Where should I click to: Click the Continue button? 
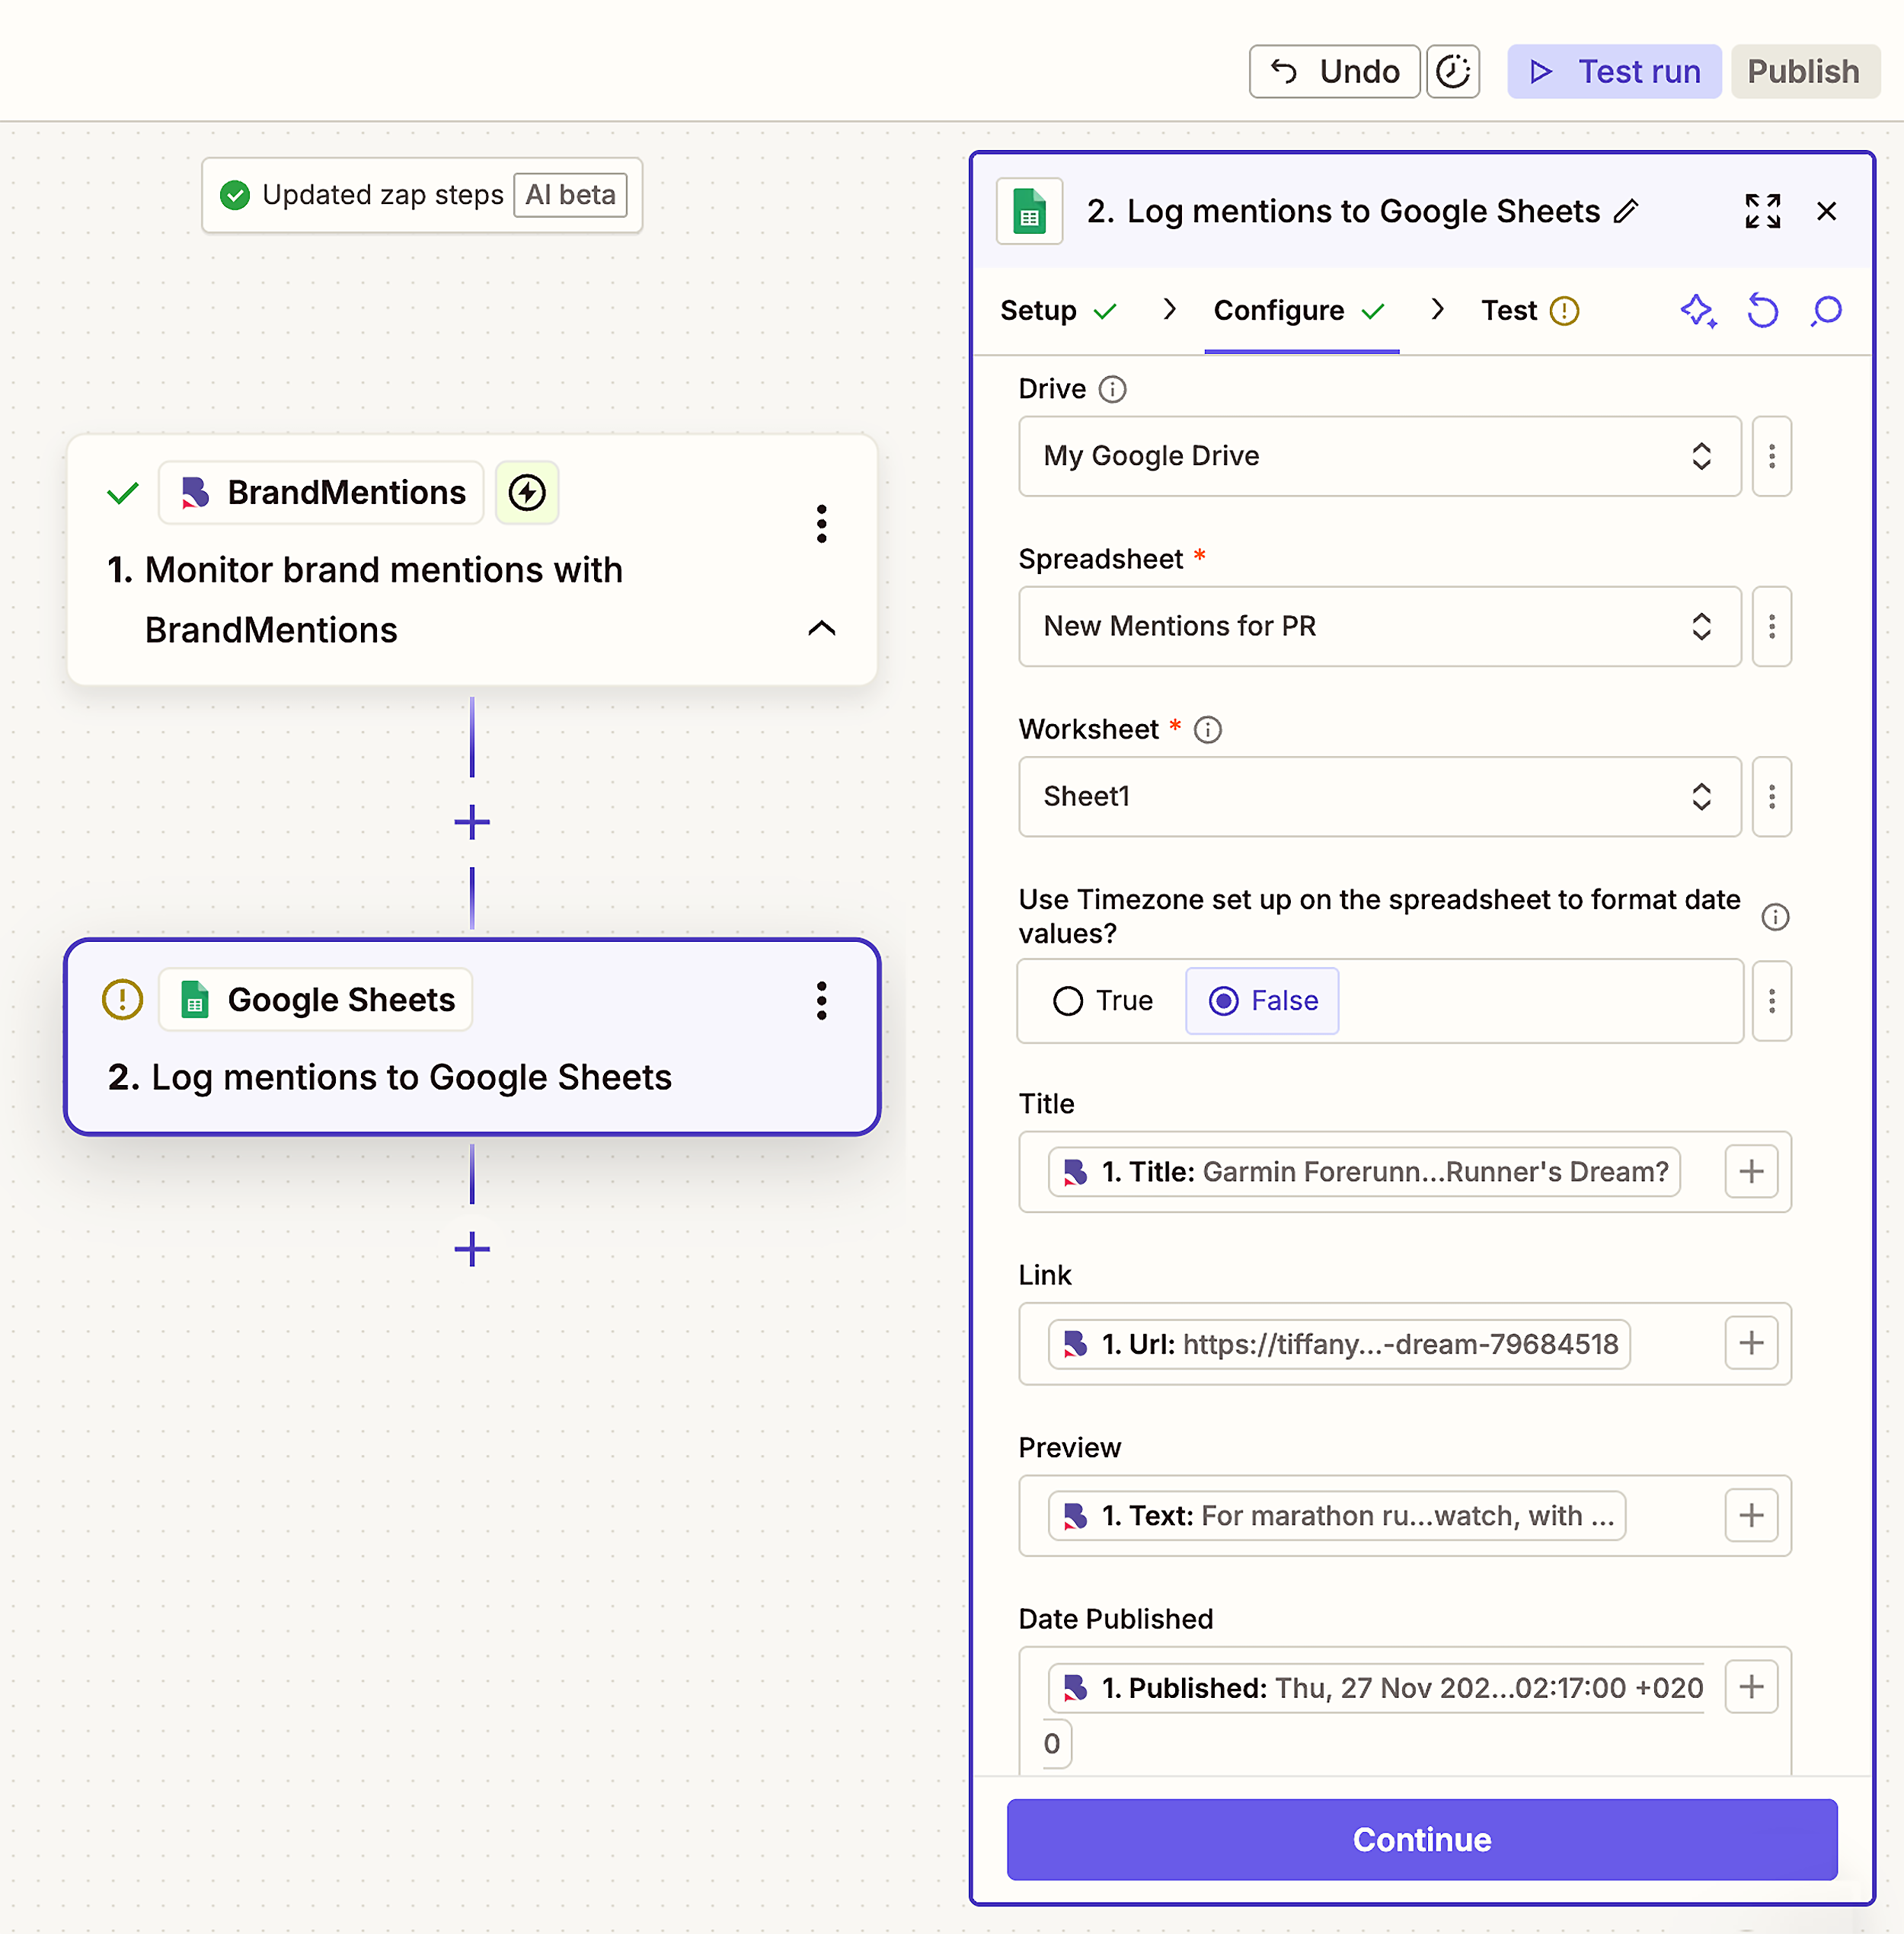point(1421,1839)
